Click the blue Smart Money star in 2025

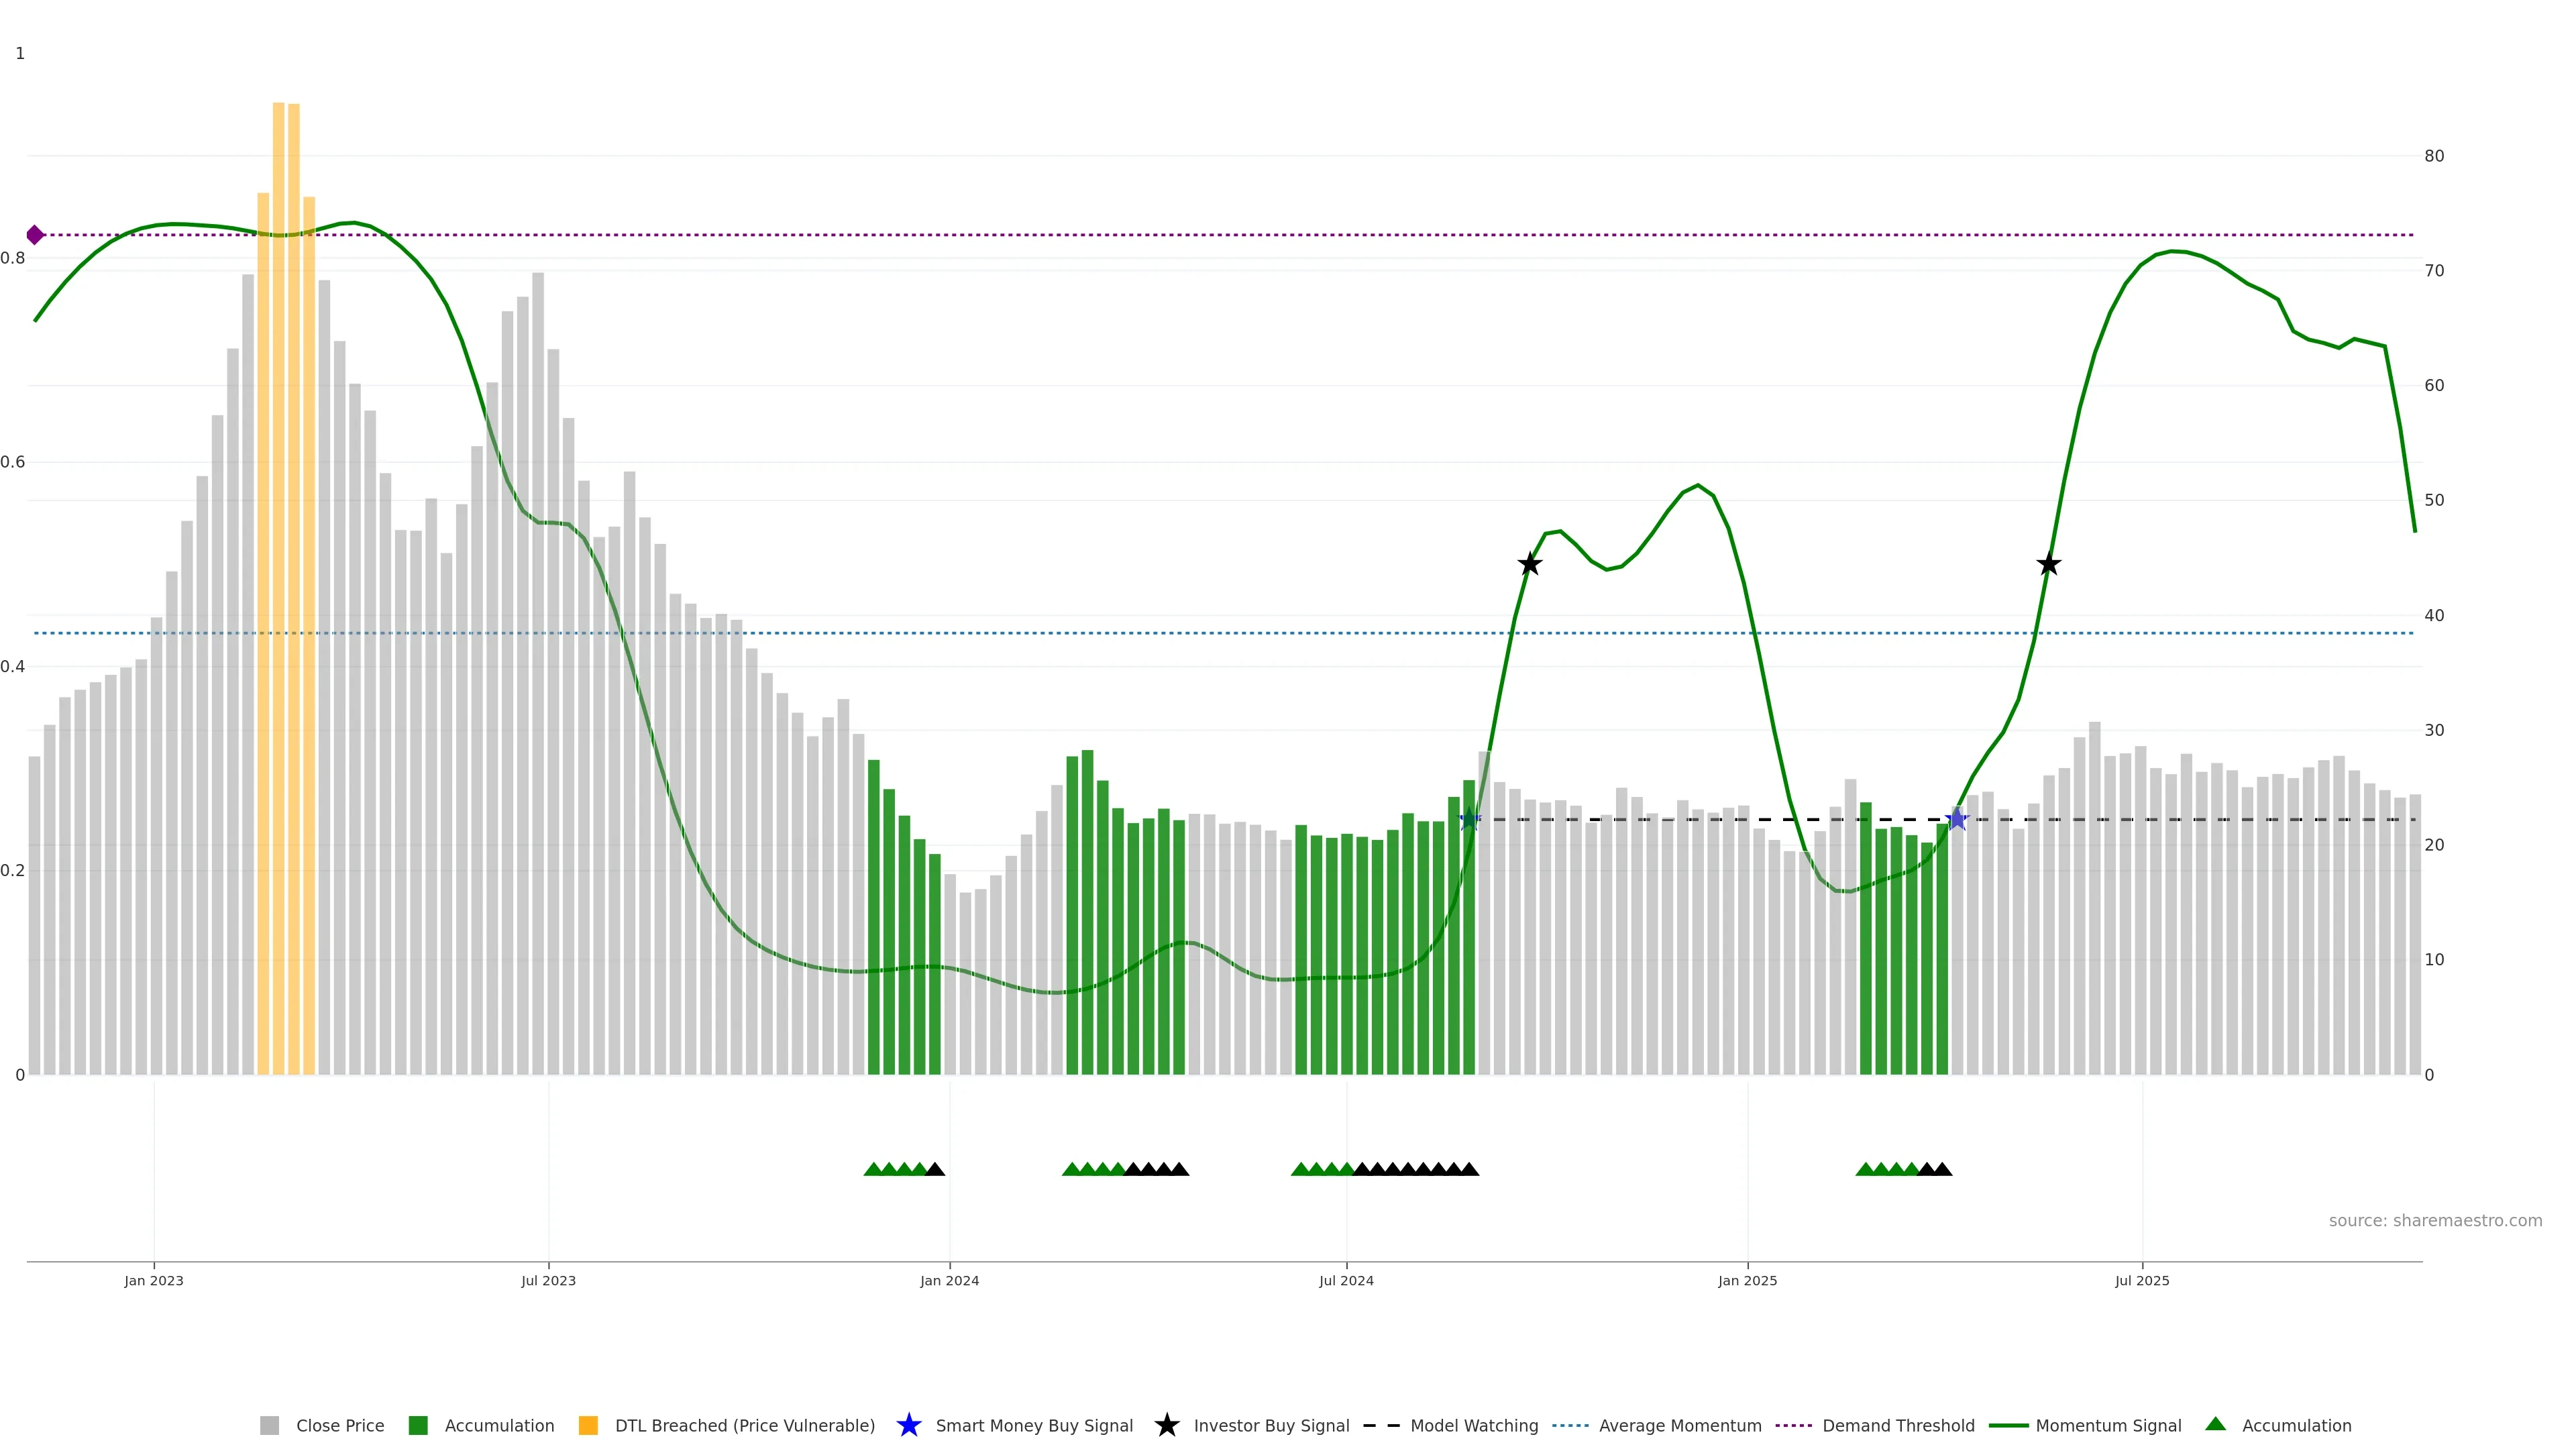coord(1956,820)
